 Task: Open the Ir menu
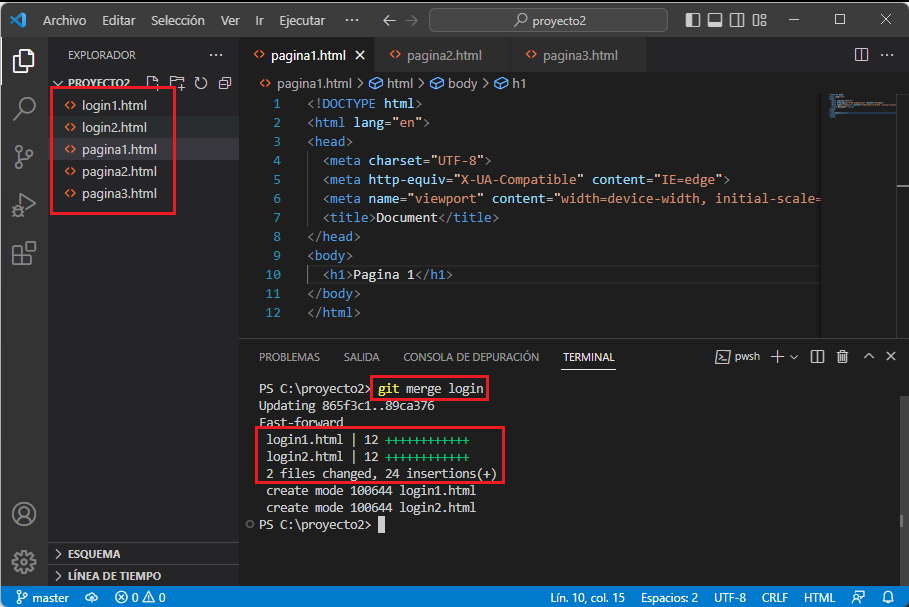pyautogui.click(x=259, y=20)
